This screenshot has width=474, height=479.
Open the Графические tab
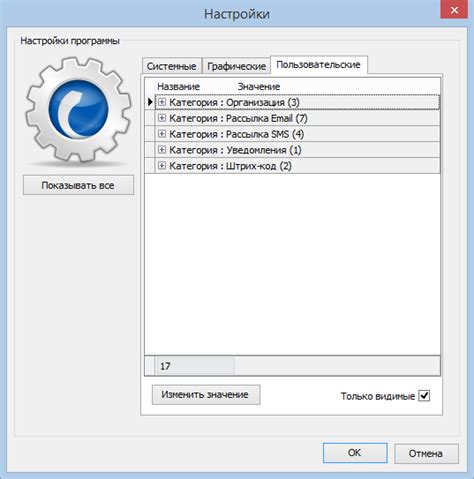(x=236, y=66)
